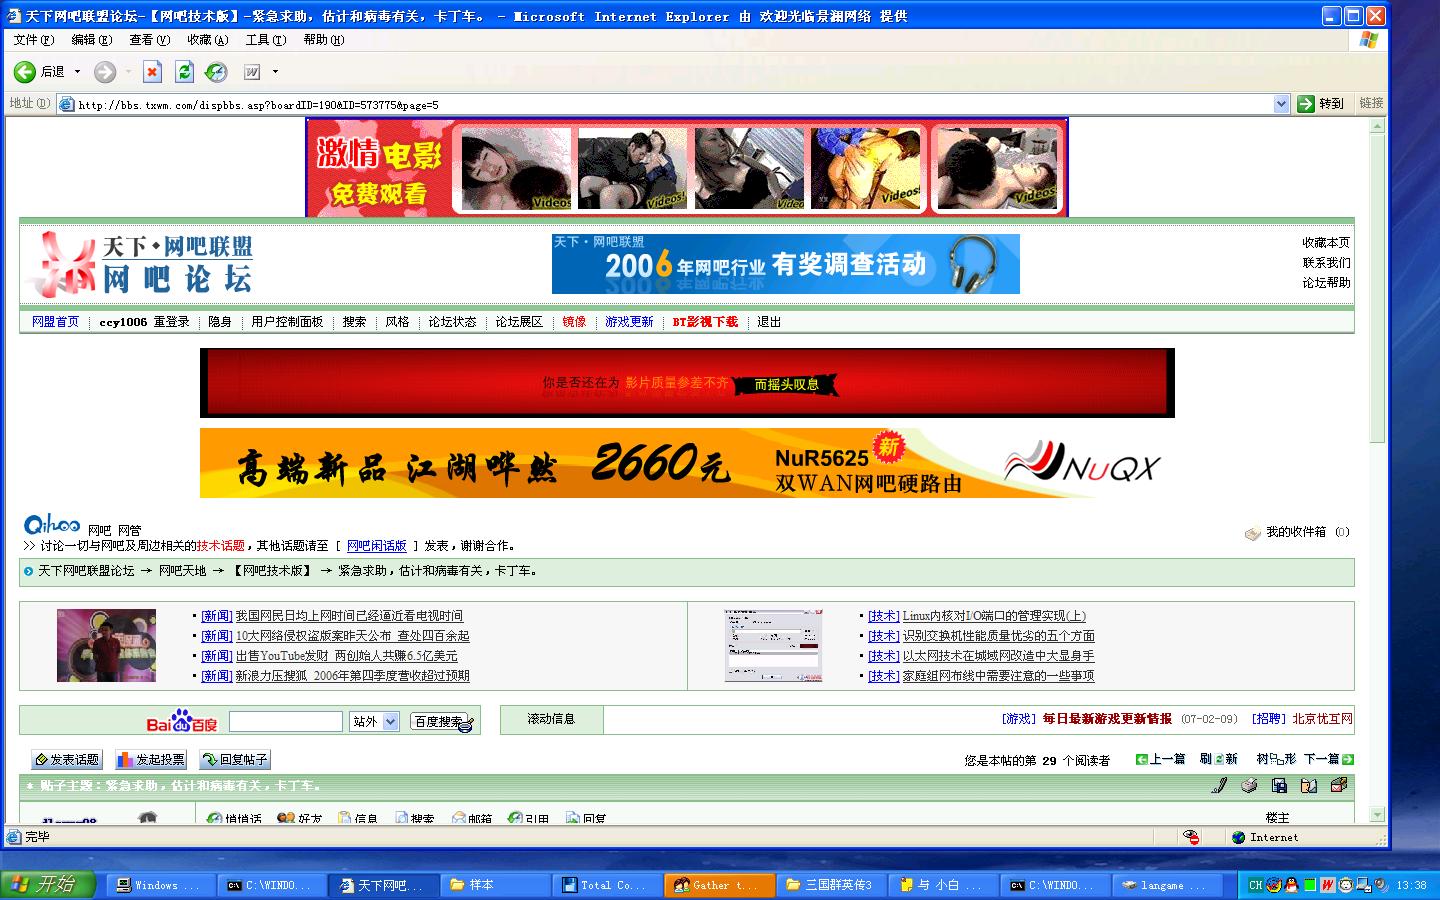Open 我的收件箱 inbox icon
The image size is (1440, 900).
(x=1253, y=533)
